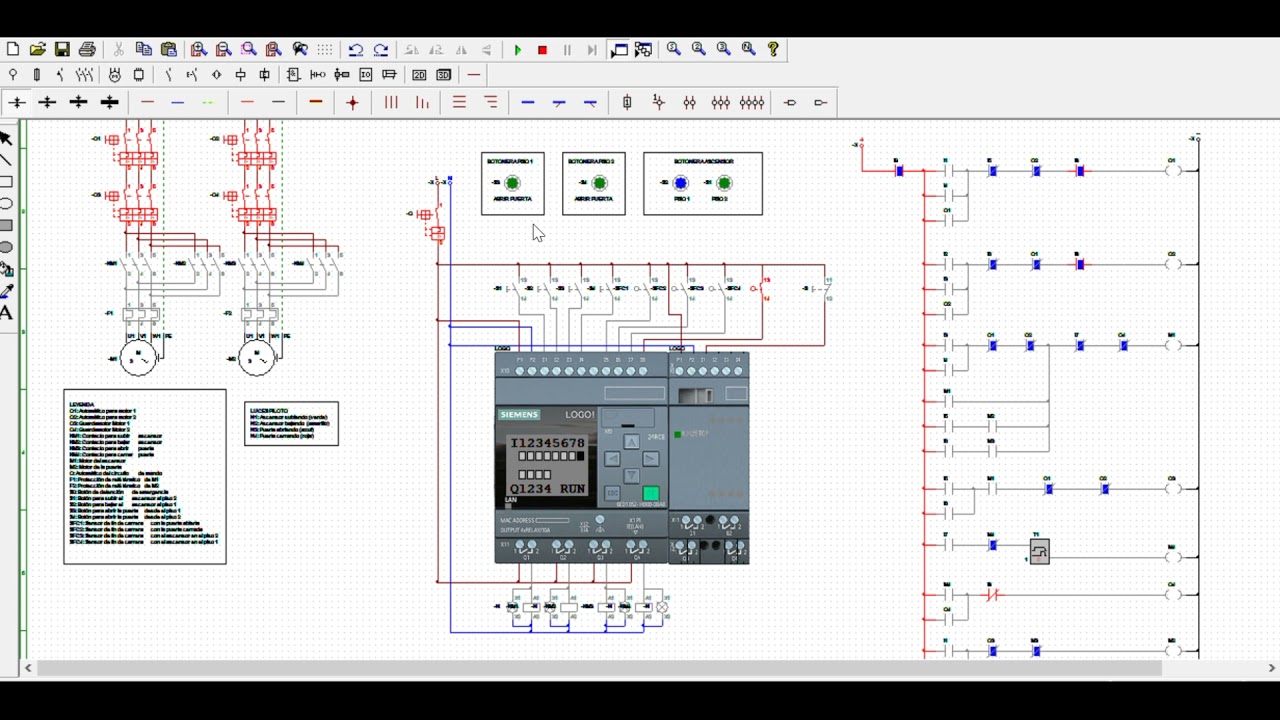Screen dimensions: 1280x720
Task: Print the circuit diagram
Action: click(x=87, y=49)
